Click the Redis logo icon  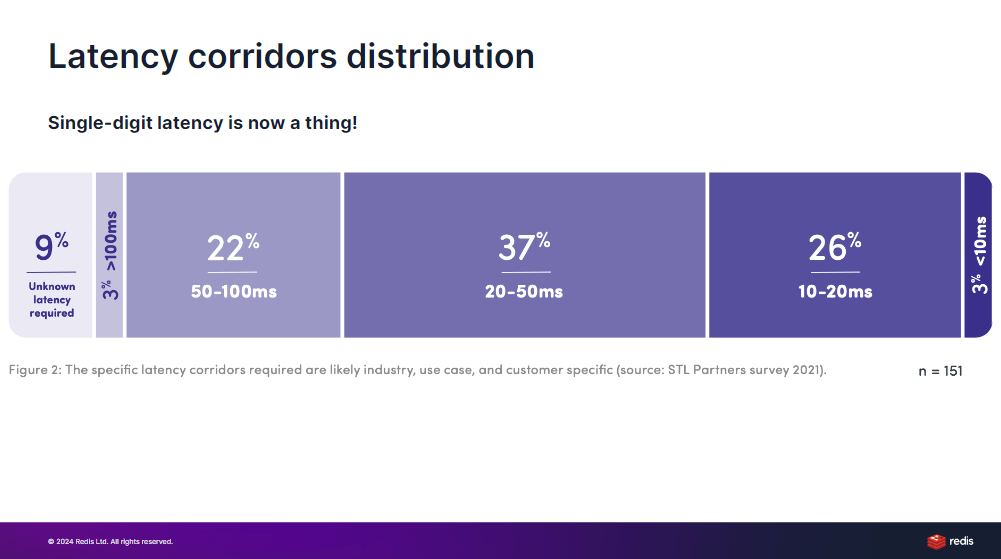coord(935,542)
